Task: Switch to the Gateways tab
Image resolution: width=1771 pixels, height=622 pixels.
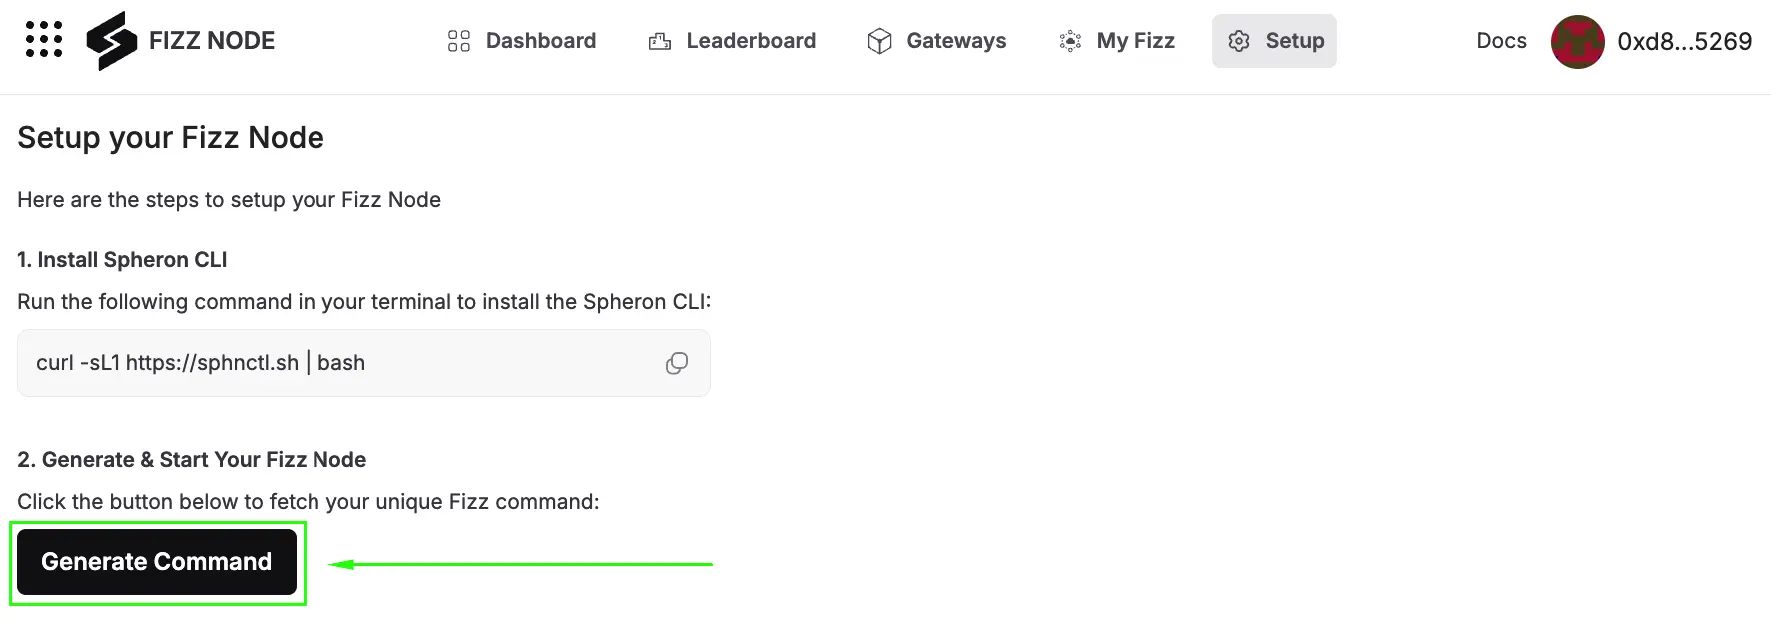Action: coord(956,41)
